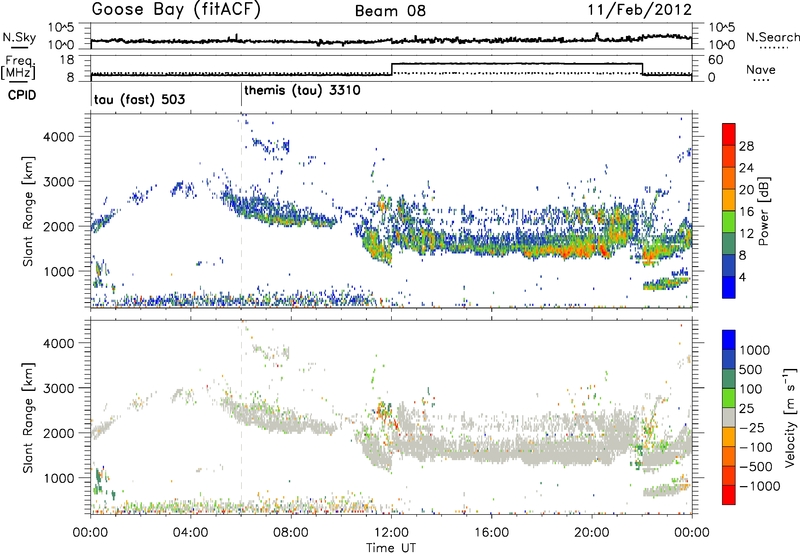This screenshot has height=554, width=800.
Task: Click the 'Power [dB]' color bar label
Action: coord(763,211)
